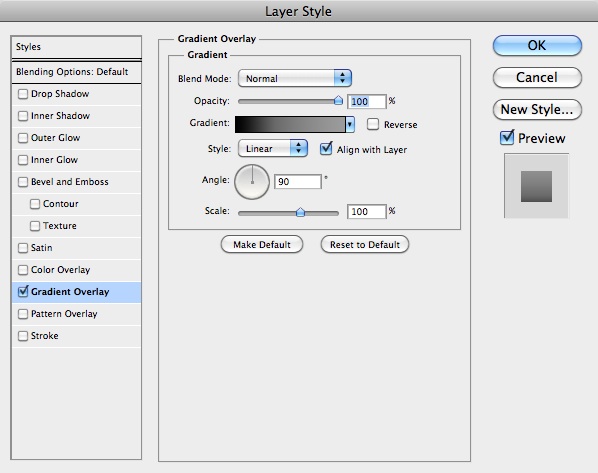Uncheck Align with Layer
The height and width of the screenshot is (473, 598).
coord(326,148)
